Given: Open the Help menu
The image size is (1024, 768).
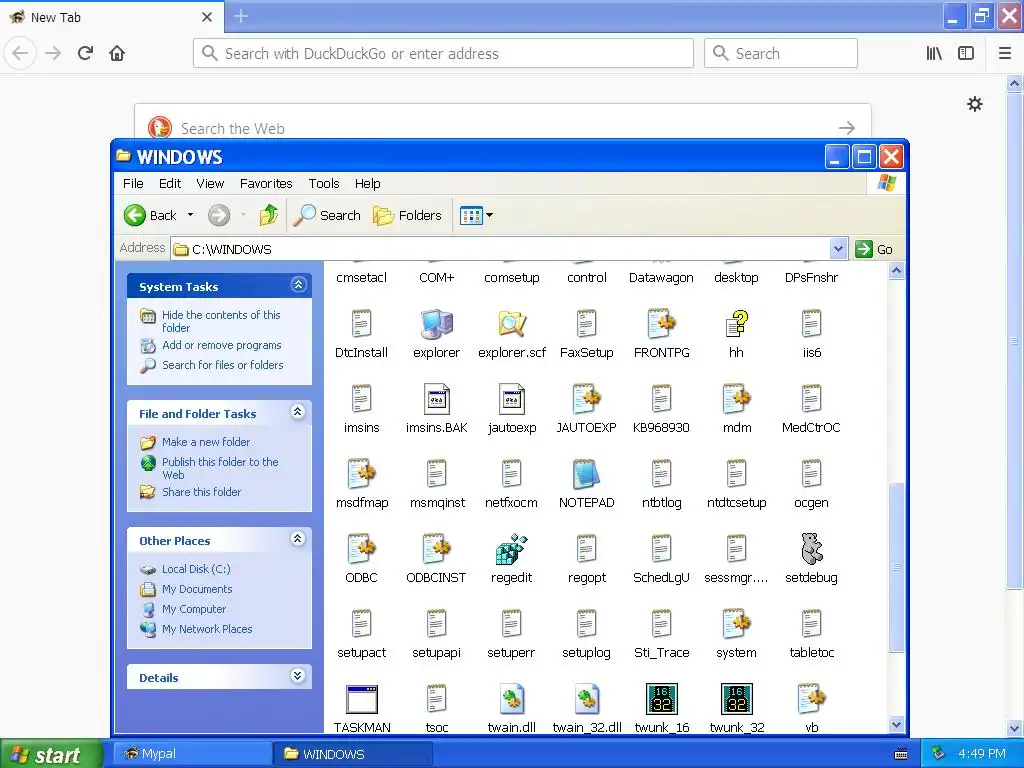Looking at the screenshot, I should (368, 184).
